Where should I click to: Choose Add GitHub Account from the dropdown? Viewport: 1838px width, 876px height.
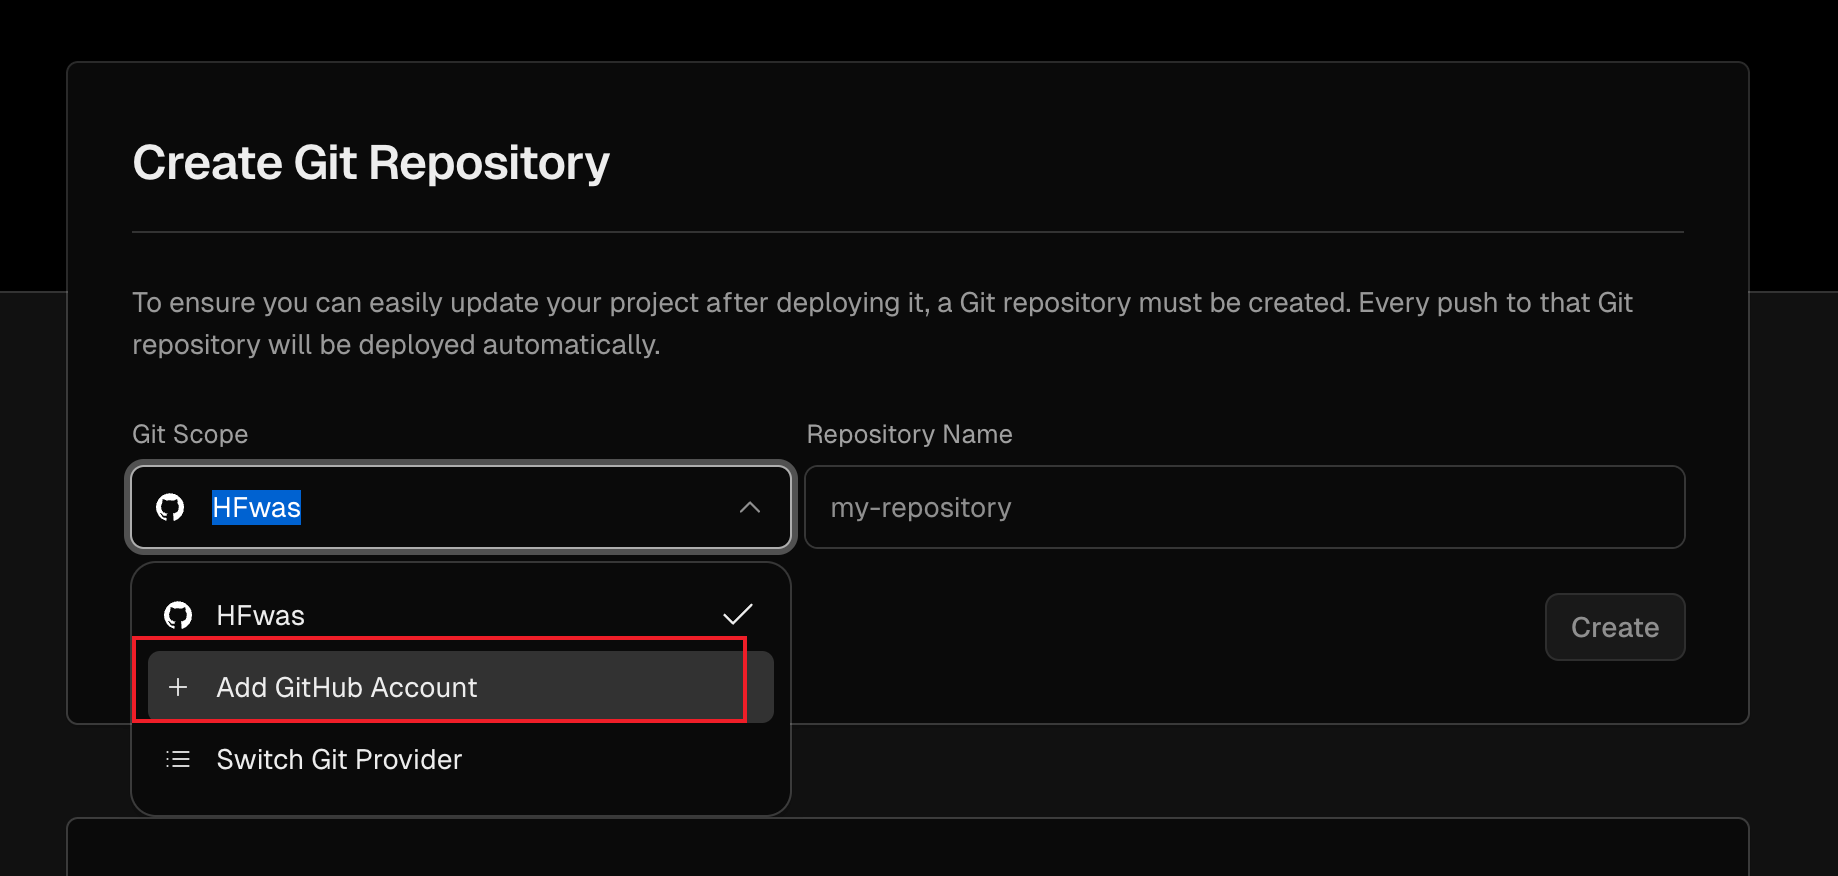(x=346, y=687)
